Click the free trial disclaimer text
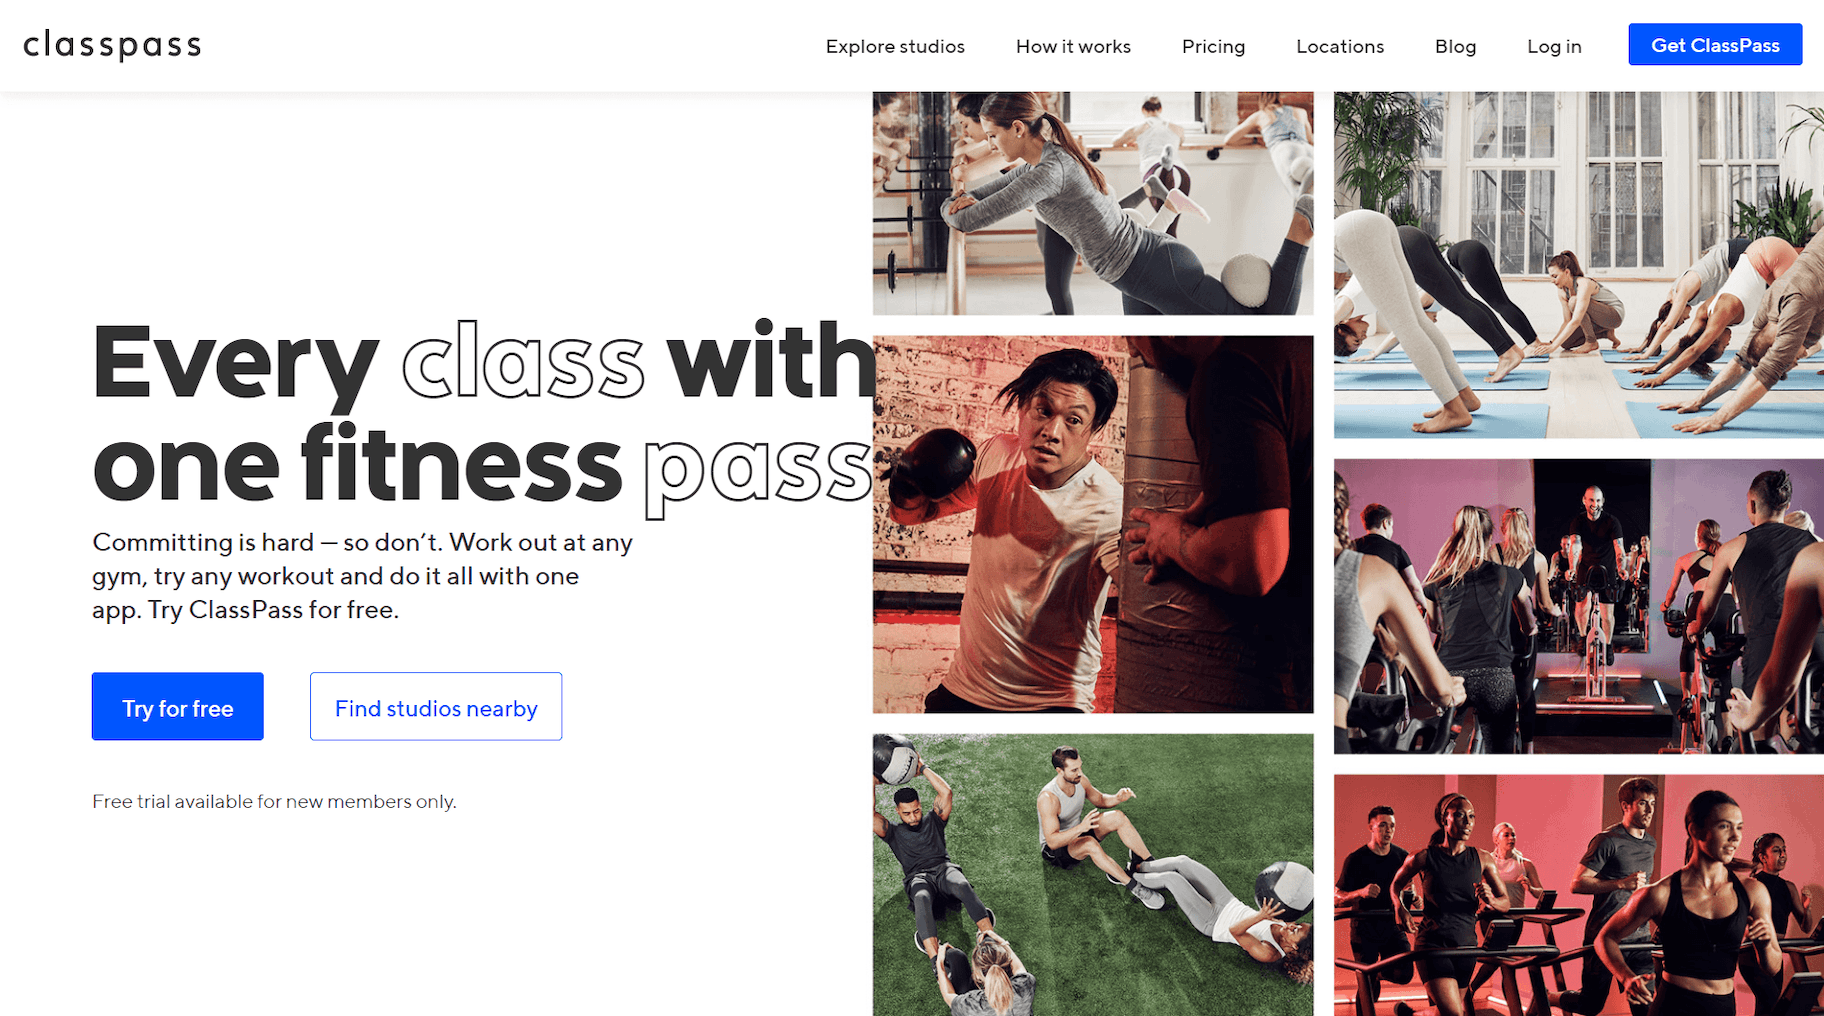 (x=274, y=802)
